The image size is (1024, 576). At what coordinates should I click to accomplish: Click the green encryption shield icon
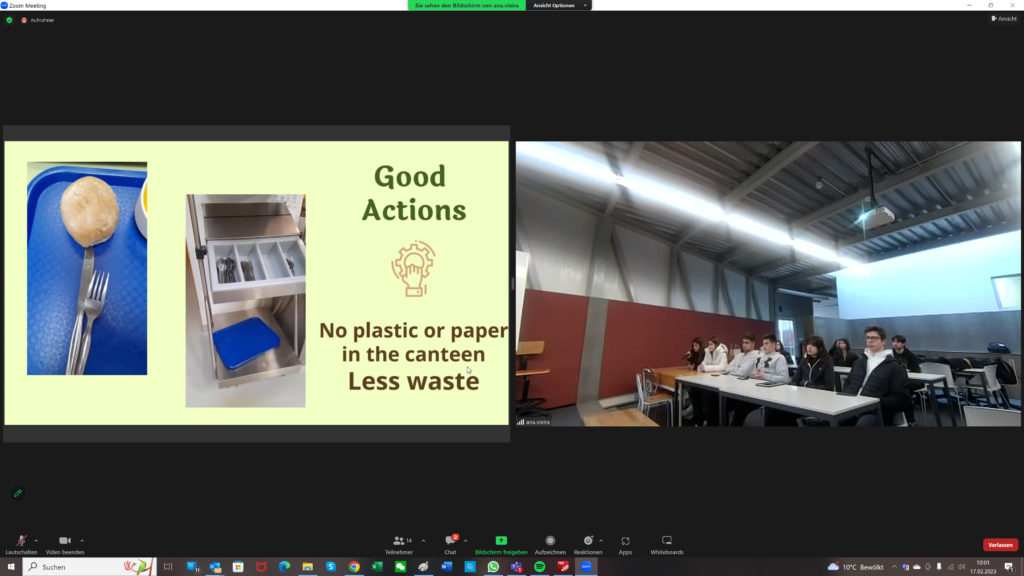[10, 20]
